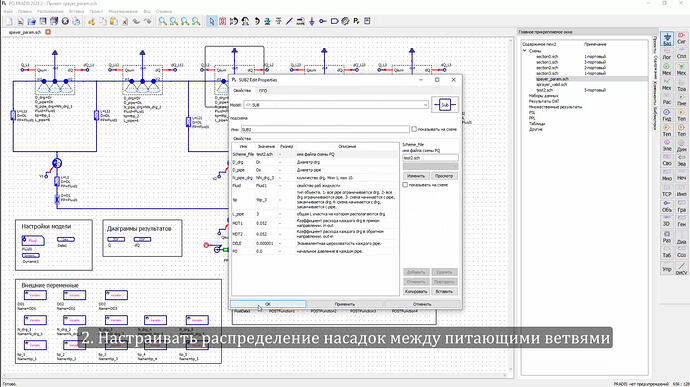Open the 'Эле' component palette button
Screen dimensions: 690x387
coord(667,146)
